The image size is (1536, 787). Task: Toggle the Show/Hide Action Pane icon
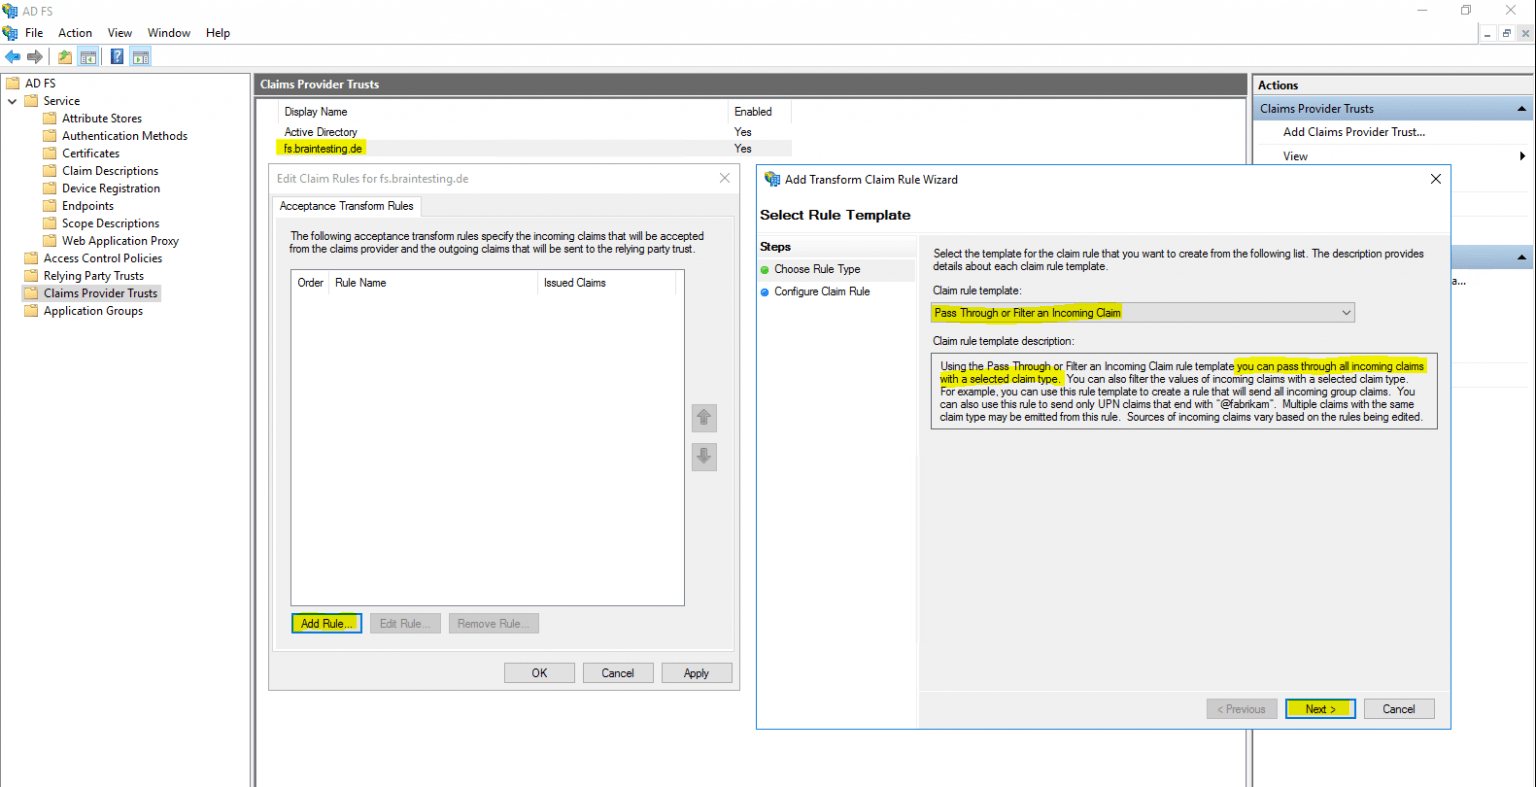(141, 57)
